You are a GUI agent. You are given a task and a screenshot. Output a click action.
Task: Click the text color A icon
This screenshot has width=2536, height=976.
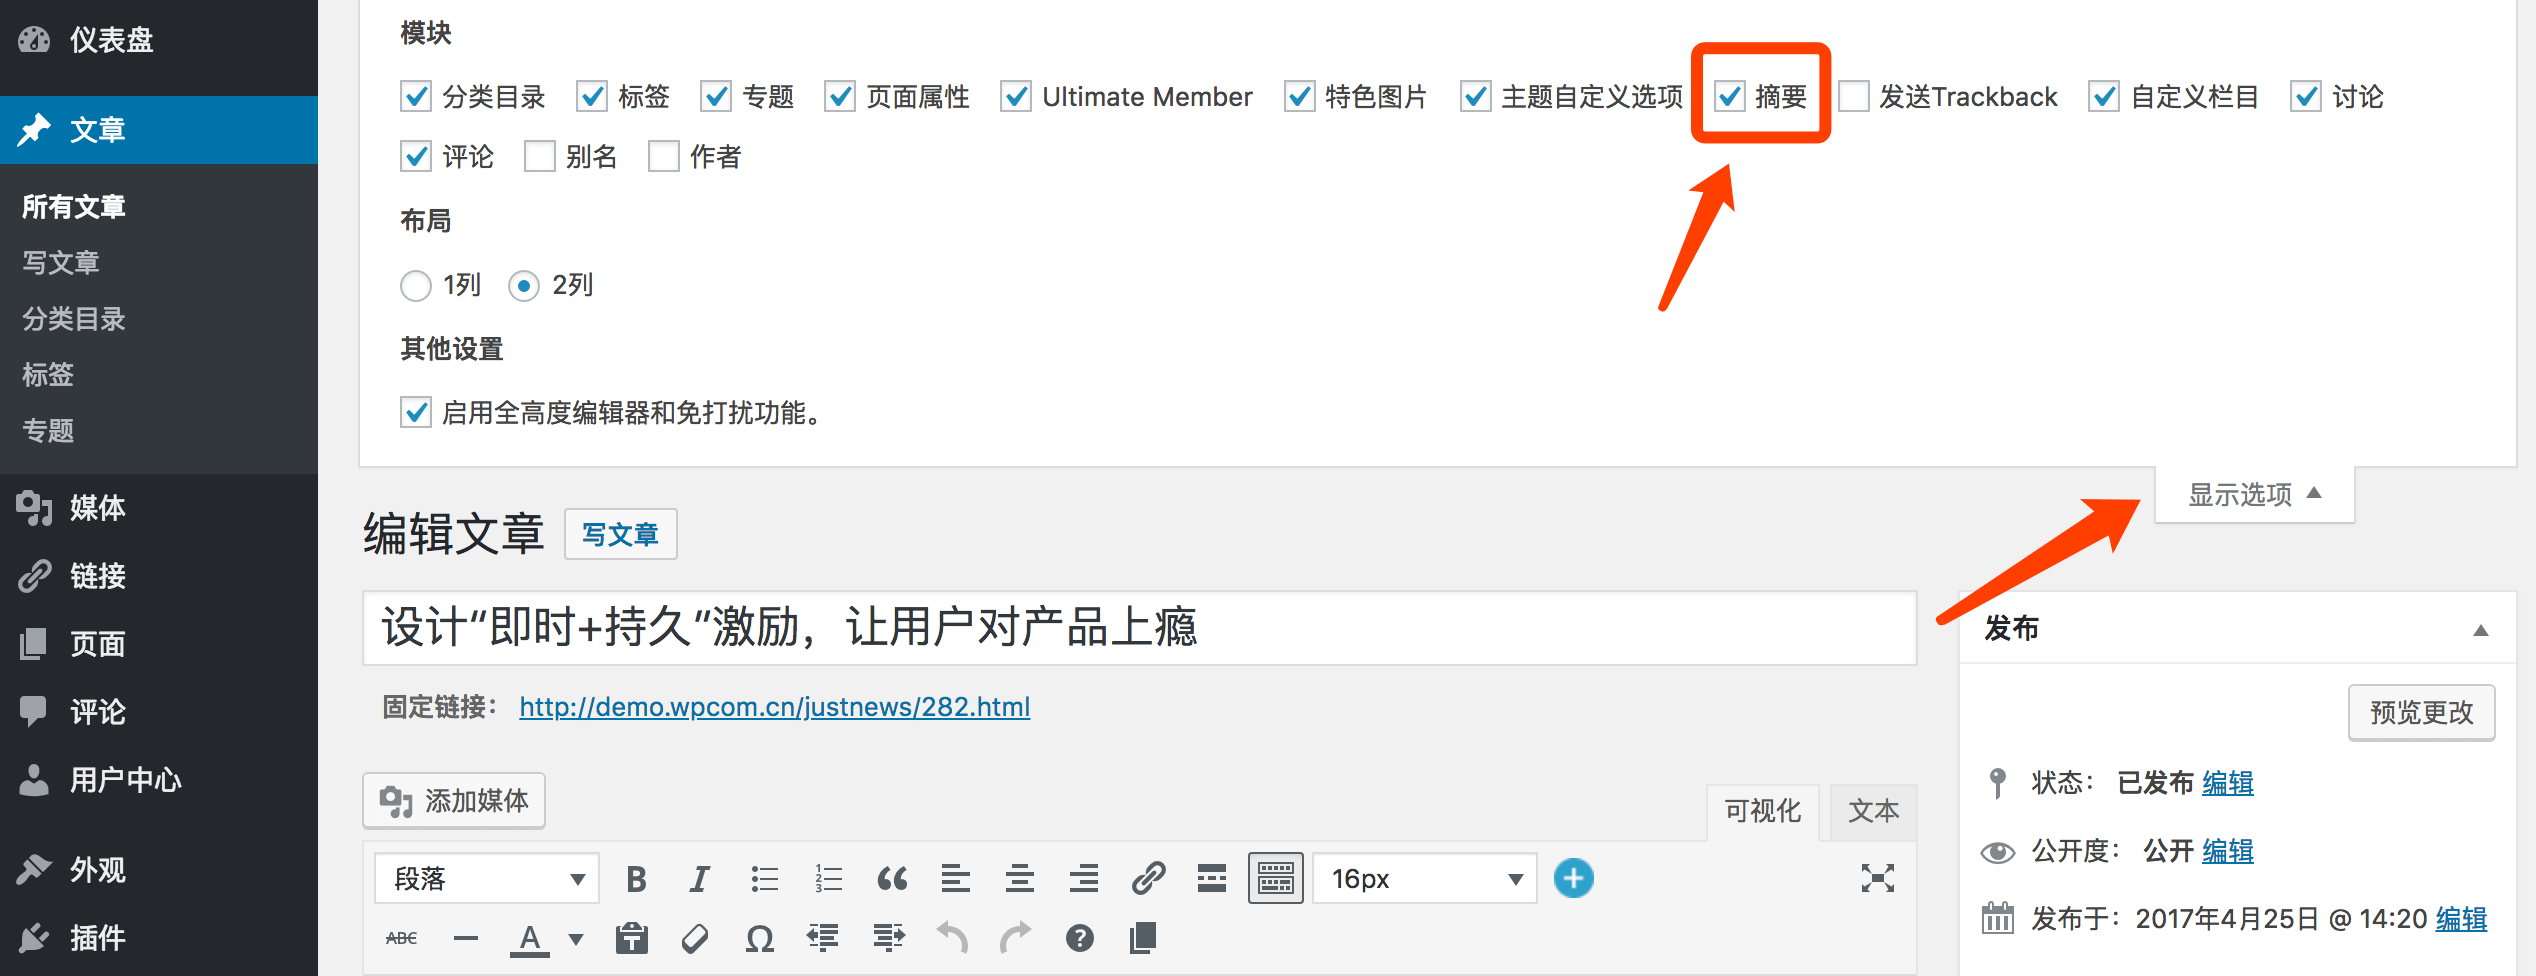coord(530,939)
